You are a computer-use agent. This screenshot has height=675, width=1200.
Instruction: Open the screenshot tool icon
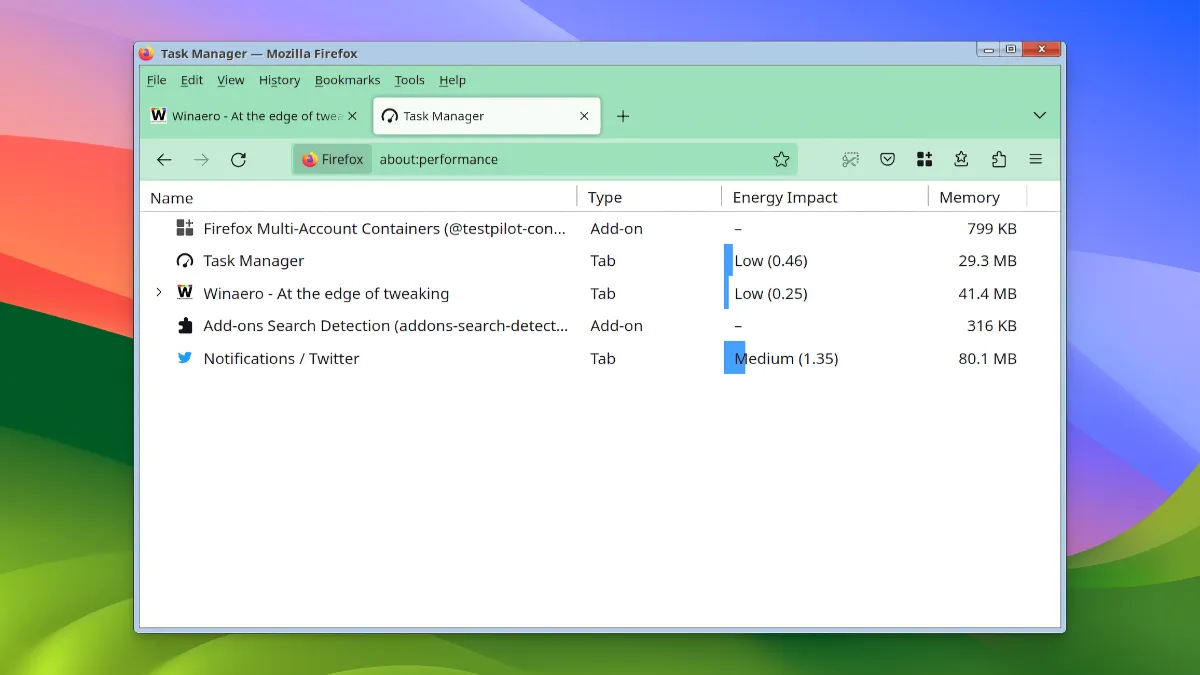tap(850, 160)
